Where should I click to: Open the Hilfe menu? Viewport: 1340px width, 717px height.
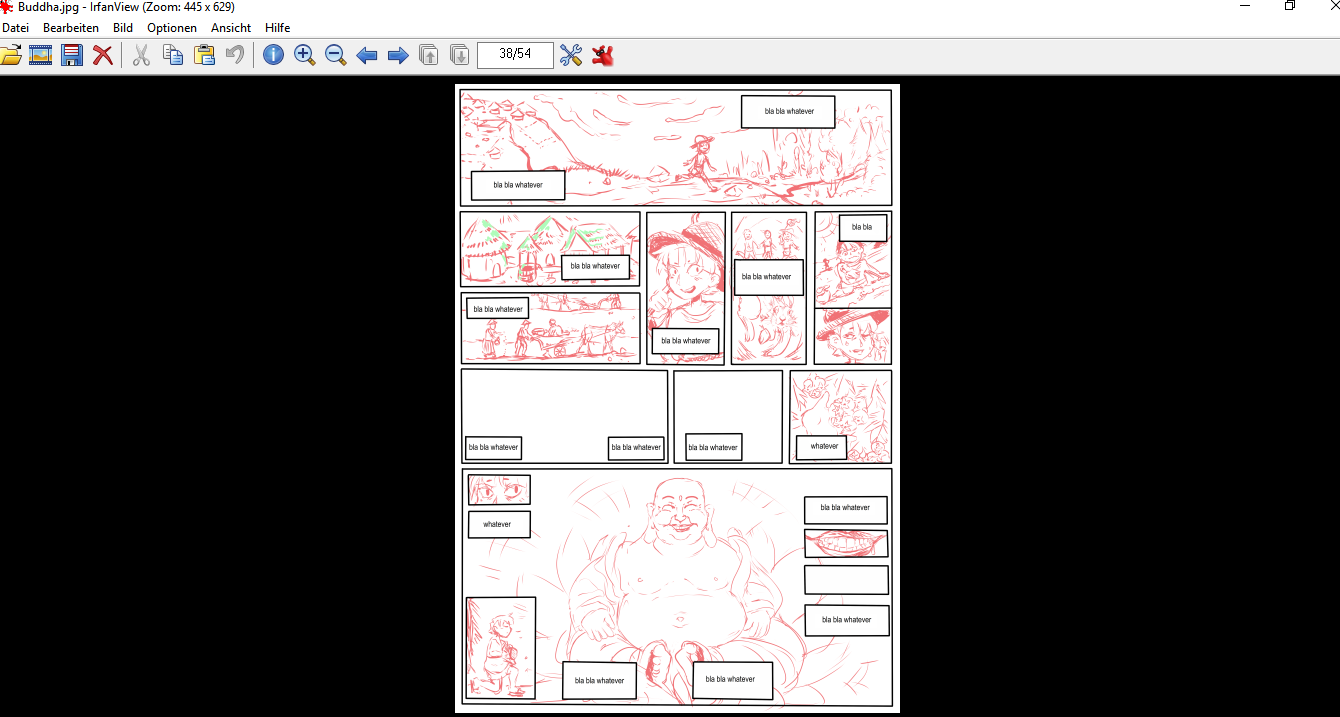pos(278,28)
